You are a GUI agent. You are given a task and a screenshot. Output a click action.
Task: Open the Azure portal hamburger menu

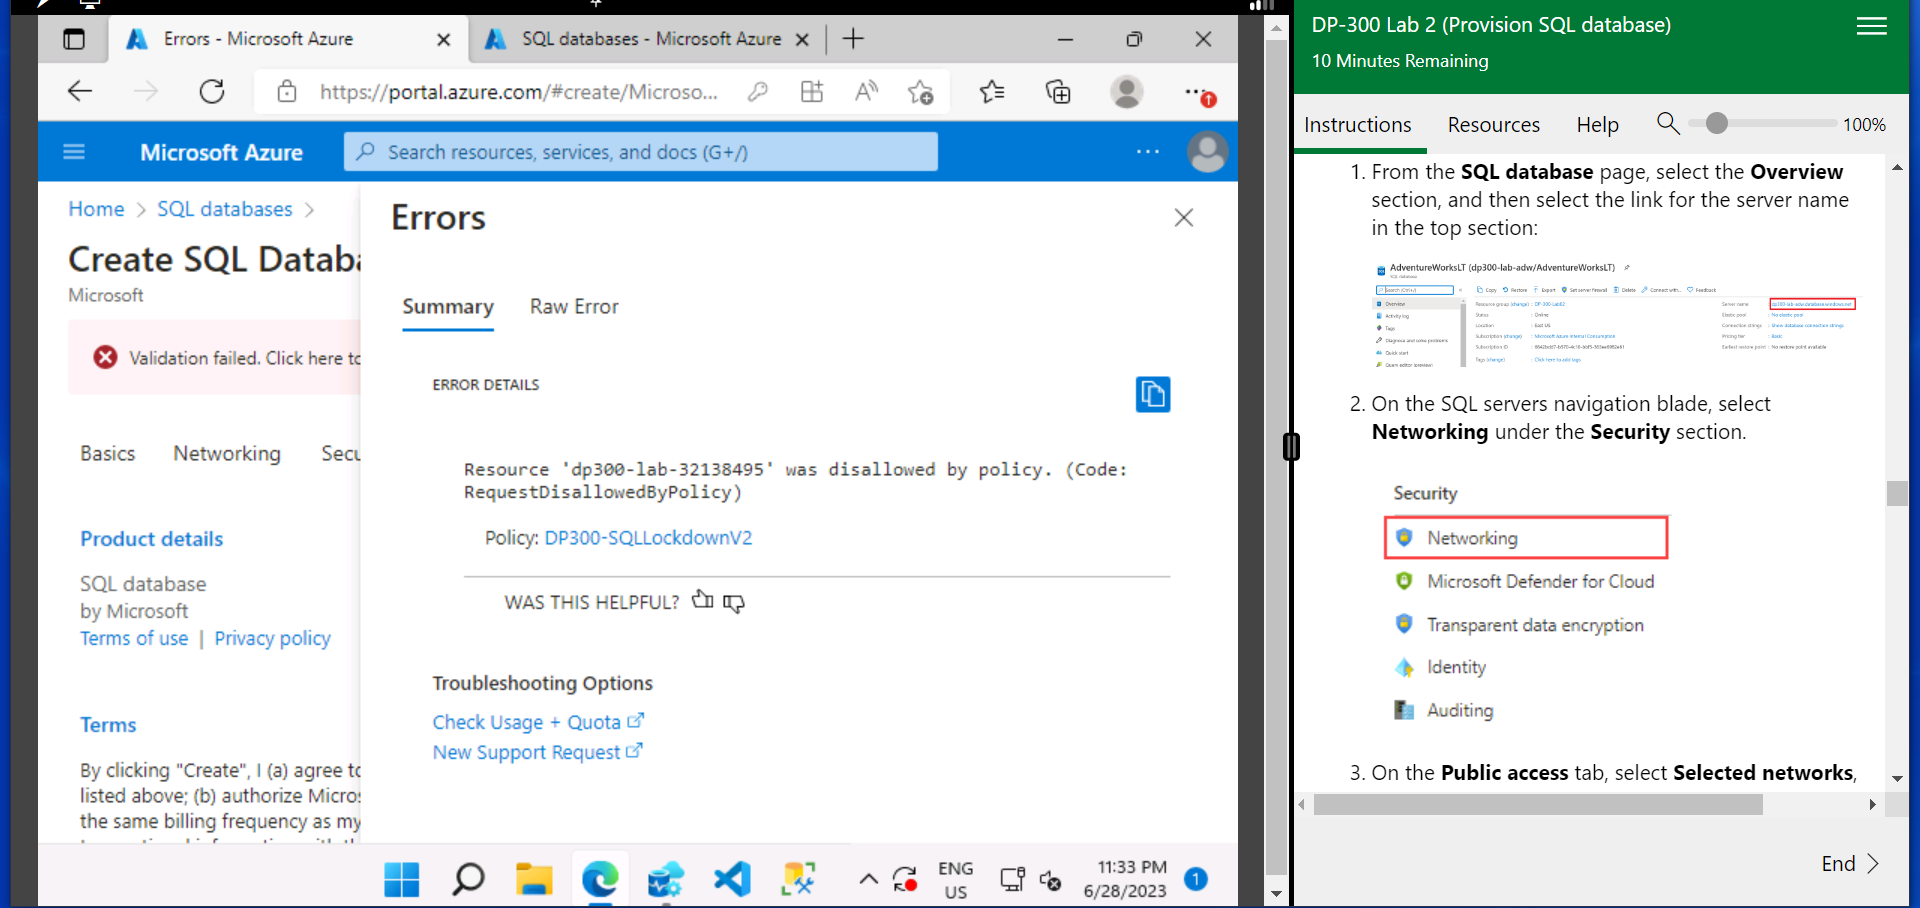74,152
